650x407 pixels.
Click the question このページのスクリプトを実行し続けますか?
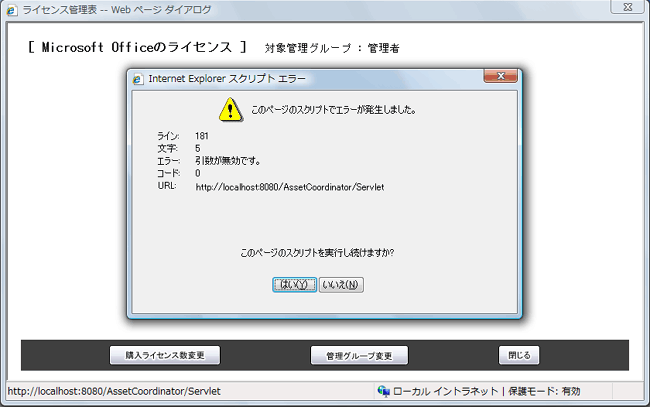pyautogui.click(x=317, y=252)
